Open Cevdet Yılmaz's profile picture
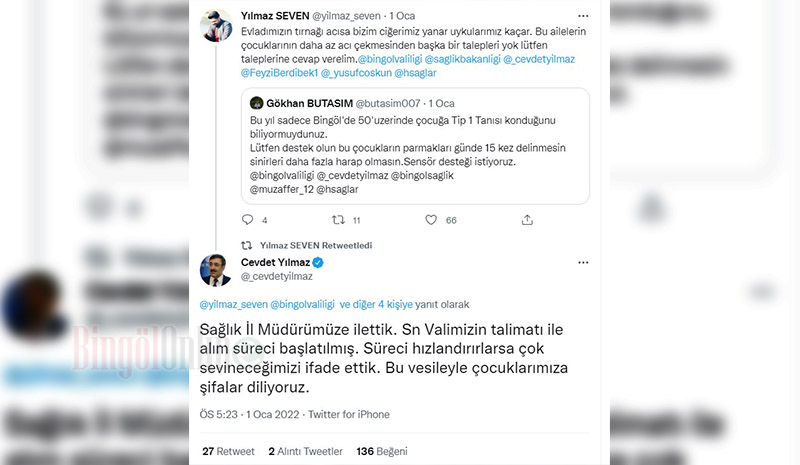Screen dimensions: 800x465 215,270
